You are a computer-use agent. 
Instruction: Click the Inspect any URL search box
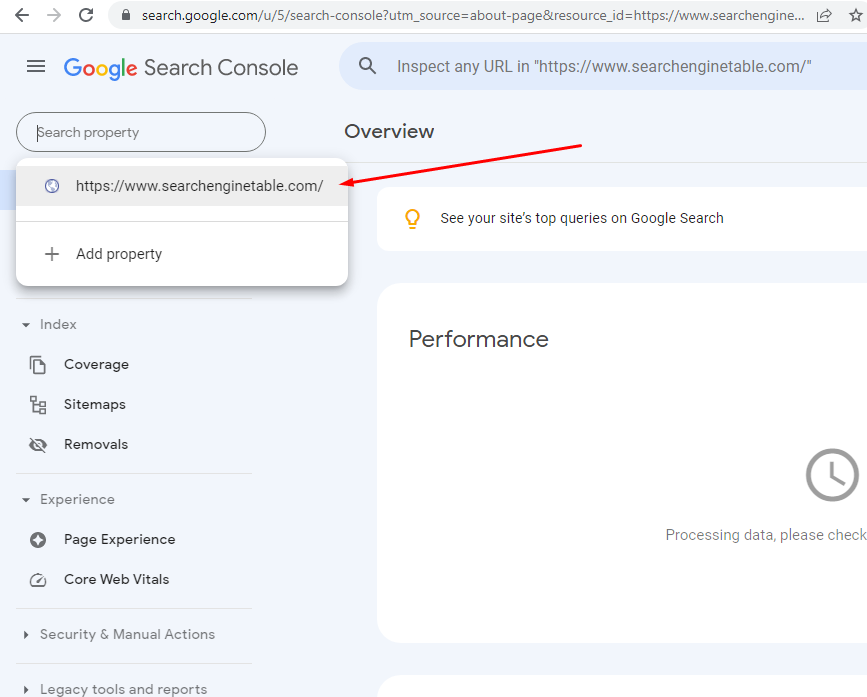tap(604, 66)
